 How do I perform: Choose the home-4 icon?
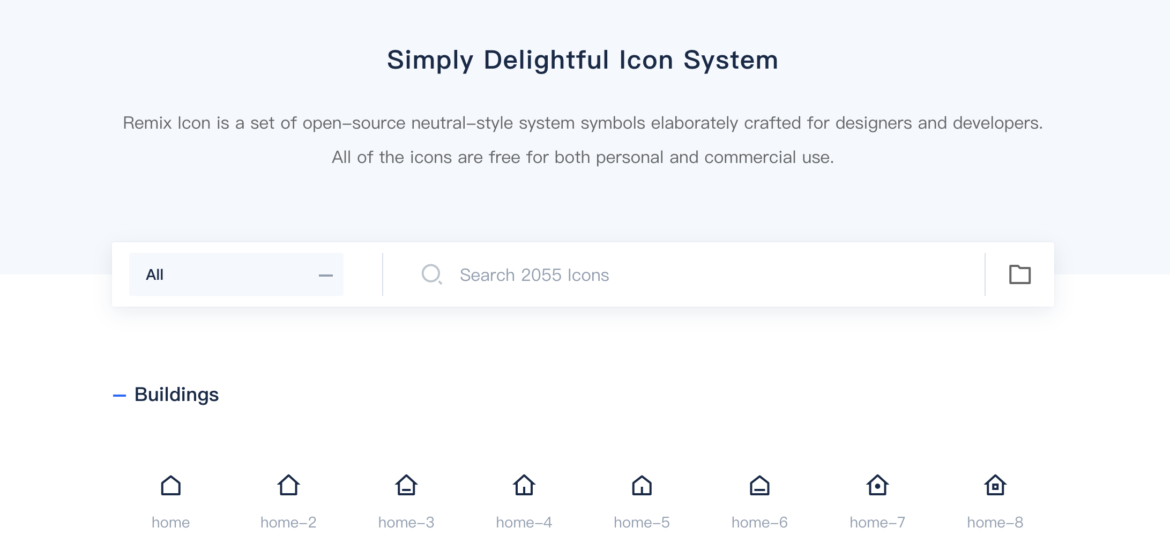pos(524,486)
